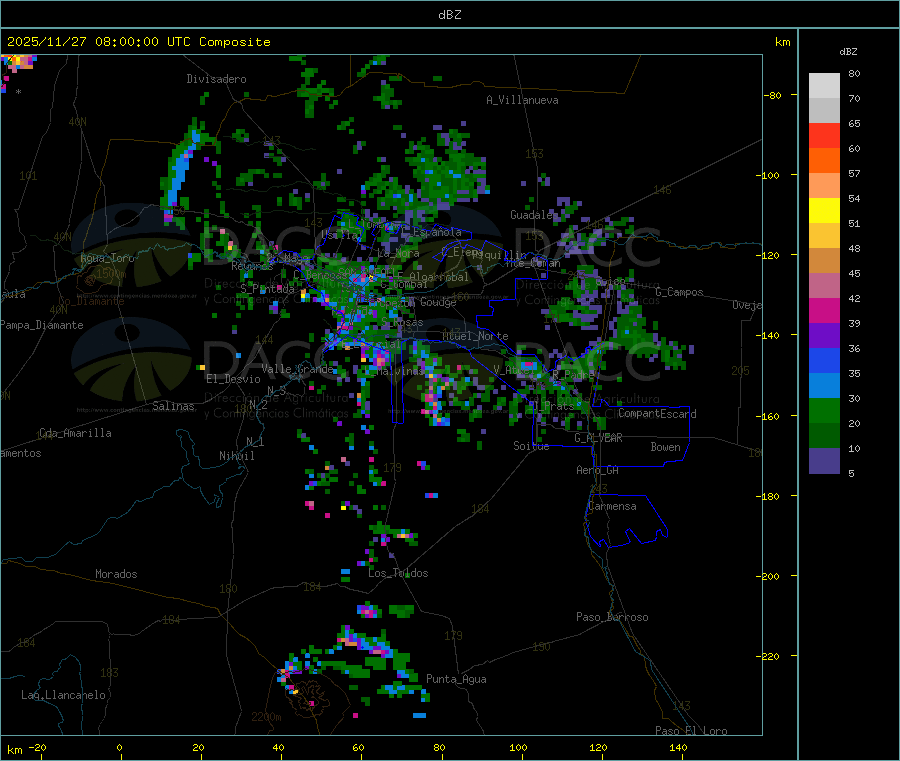The height and width of the screenshot is (761, 900).
Task: Select the 'Paso_Barroso' label
Action: point(612,617)
